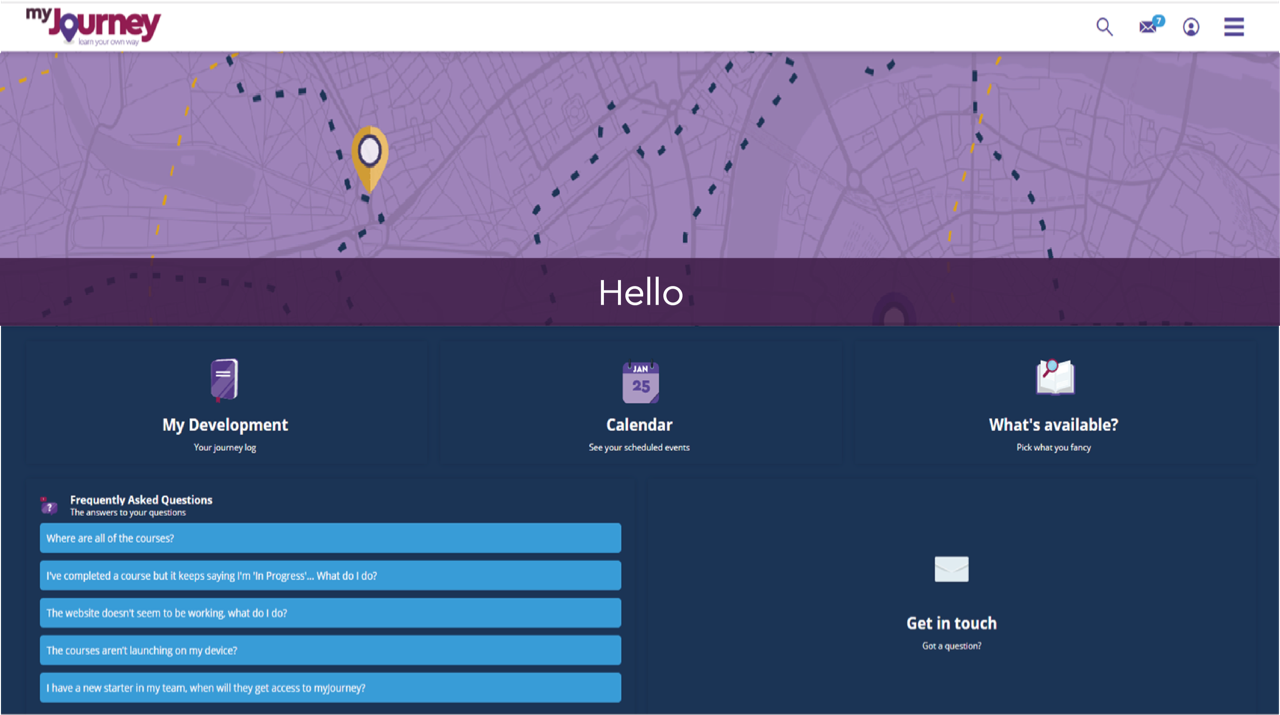
Task: Open the hamburger menu
Action: coord(1234,27)
